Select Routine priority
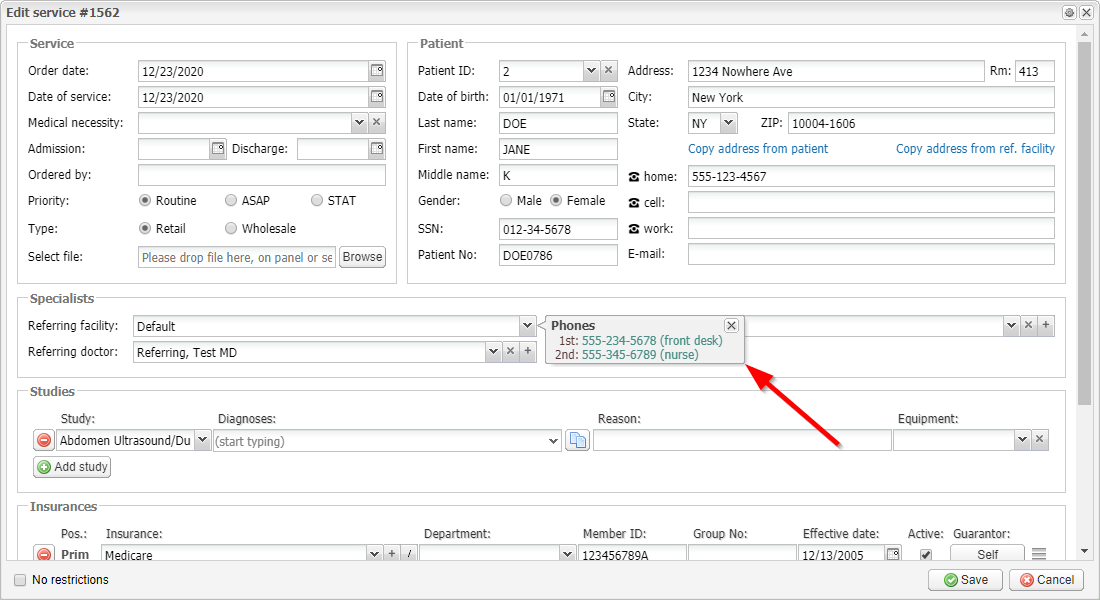The height and width of the screenshot is (600, 1100). click(x=145, y=201)
